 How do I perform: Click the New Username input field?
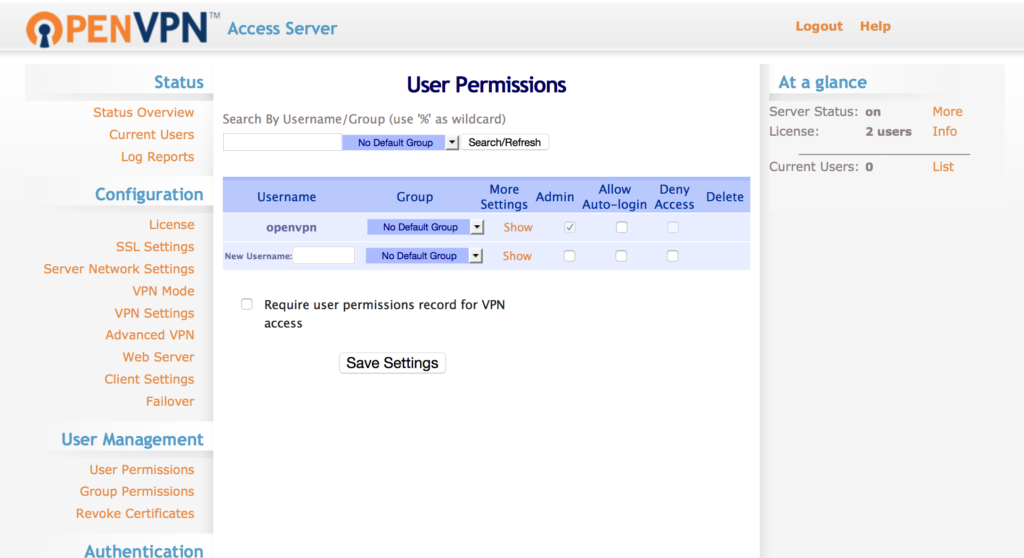324,255
